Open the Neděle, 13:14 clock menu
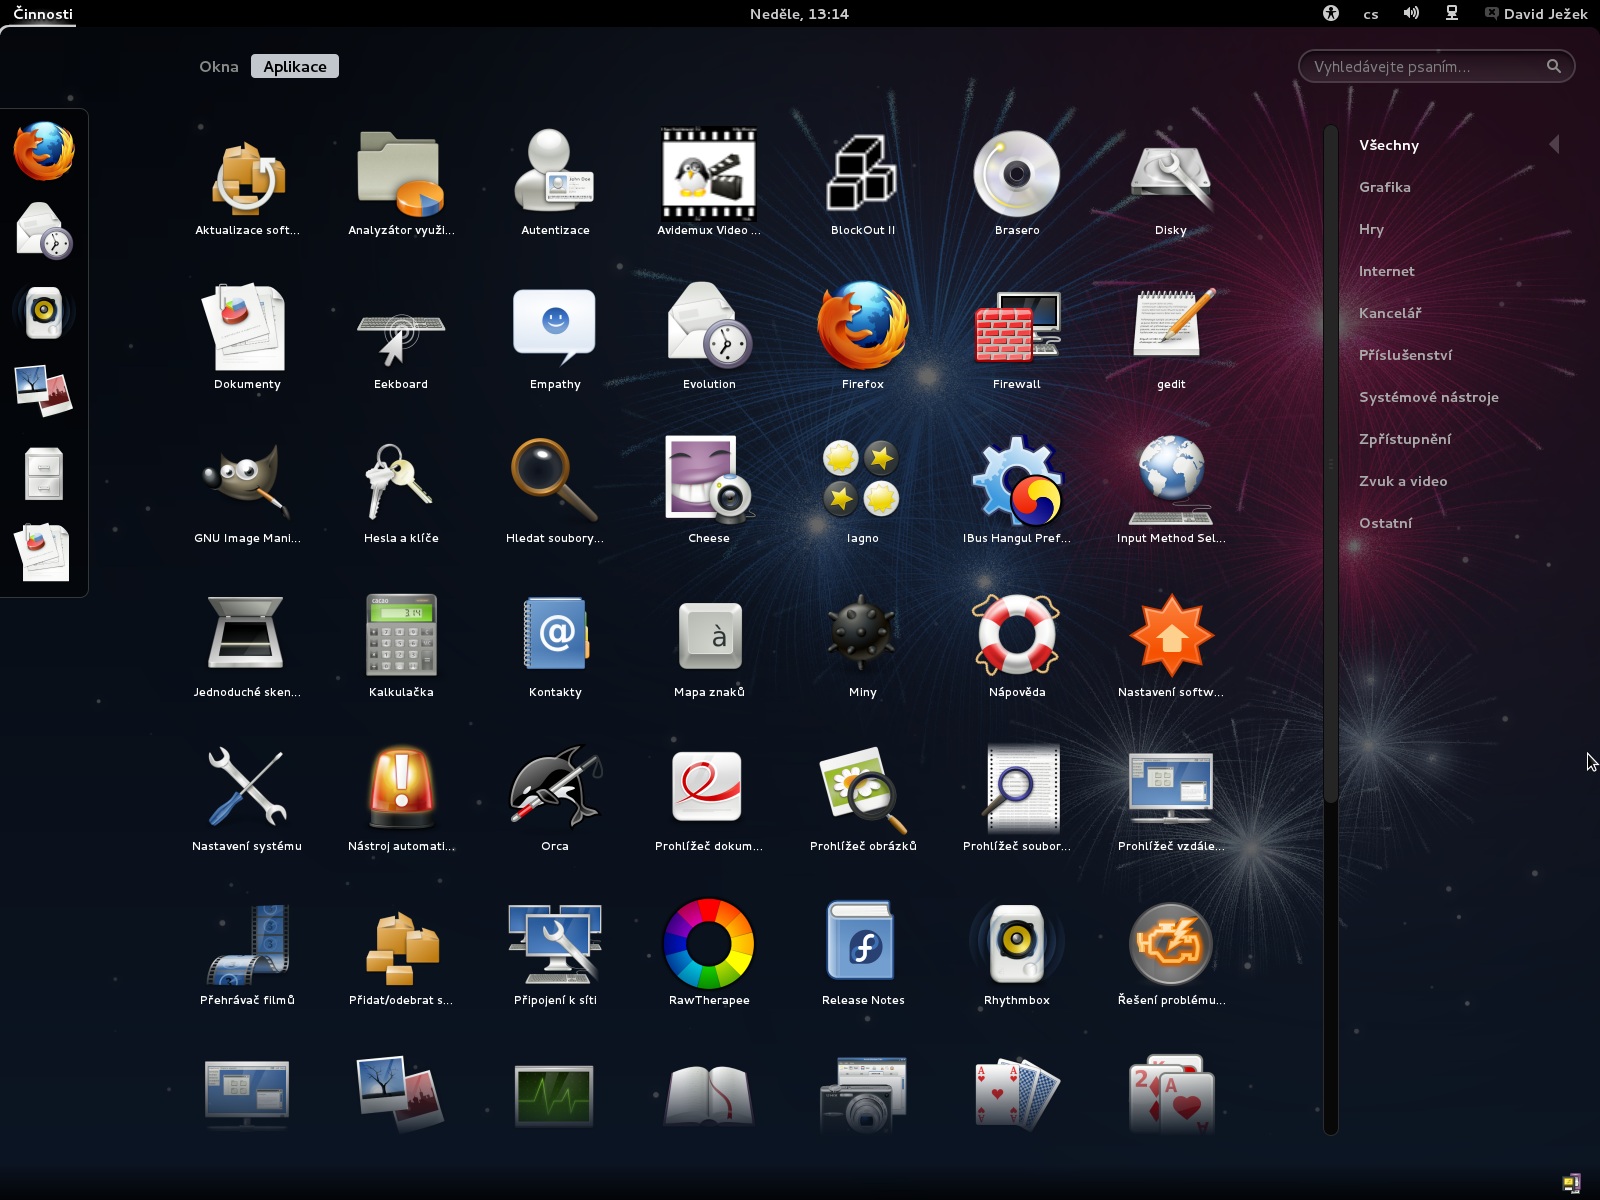 click(799, 13)
